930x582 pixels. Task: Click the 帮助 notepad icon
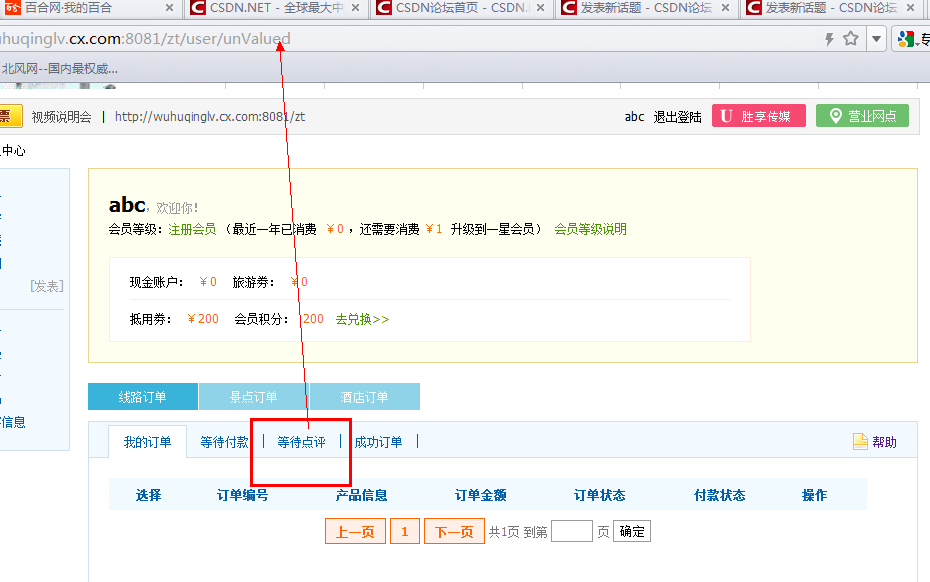pyautogui.click(x=860, y=441)
